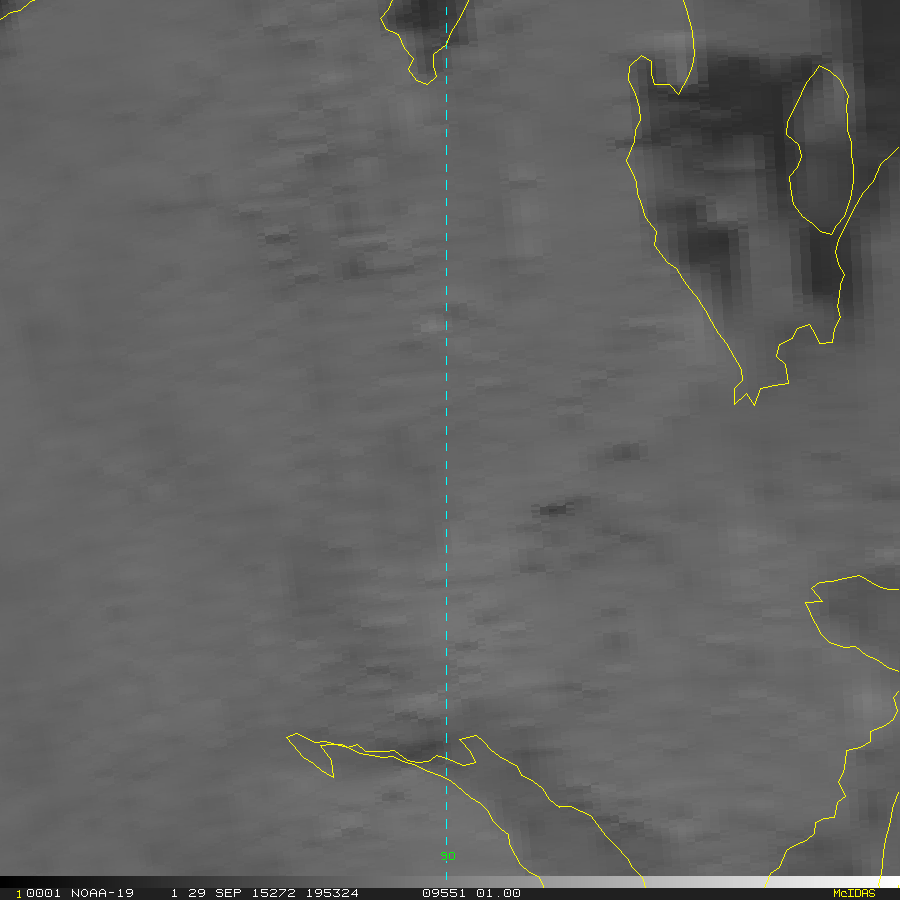The image size is (900, 900).
Task: Click the 01.00 value in status bar
Action: click(x=499, y=893)
